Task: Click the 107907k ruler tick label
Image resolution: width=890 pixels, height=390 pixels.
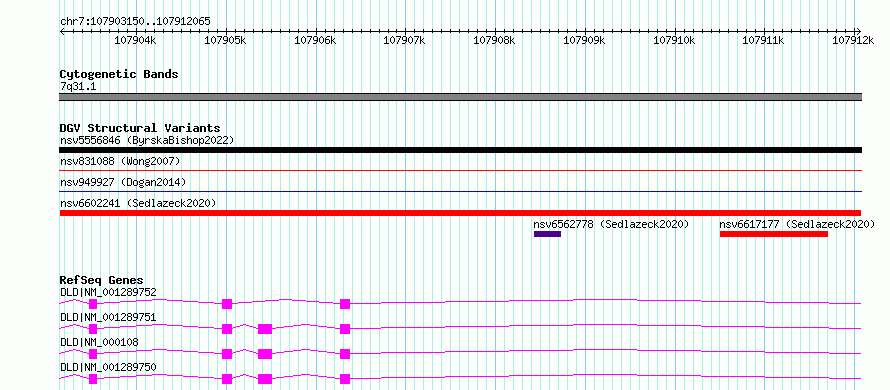Action: tap(404, 40)
